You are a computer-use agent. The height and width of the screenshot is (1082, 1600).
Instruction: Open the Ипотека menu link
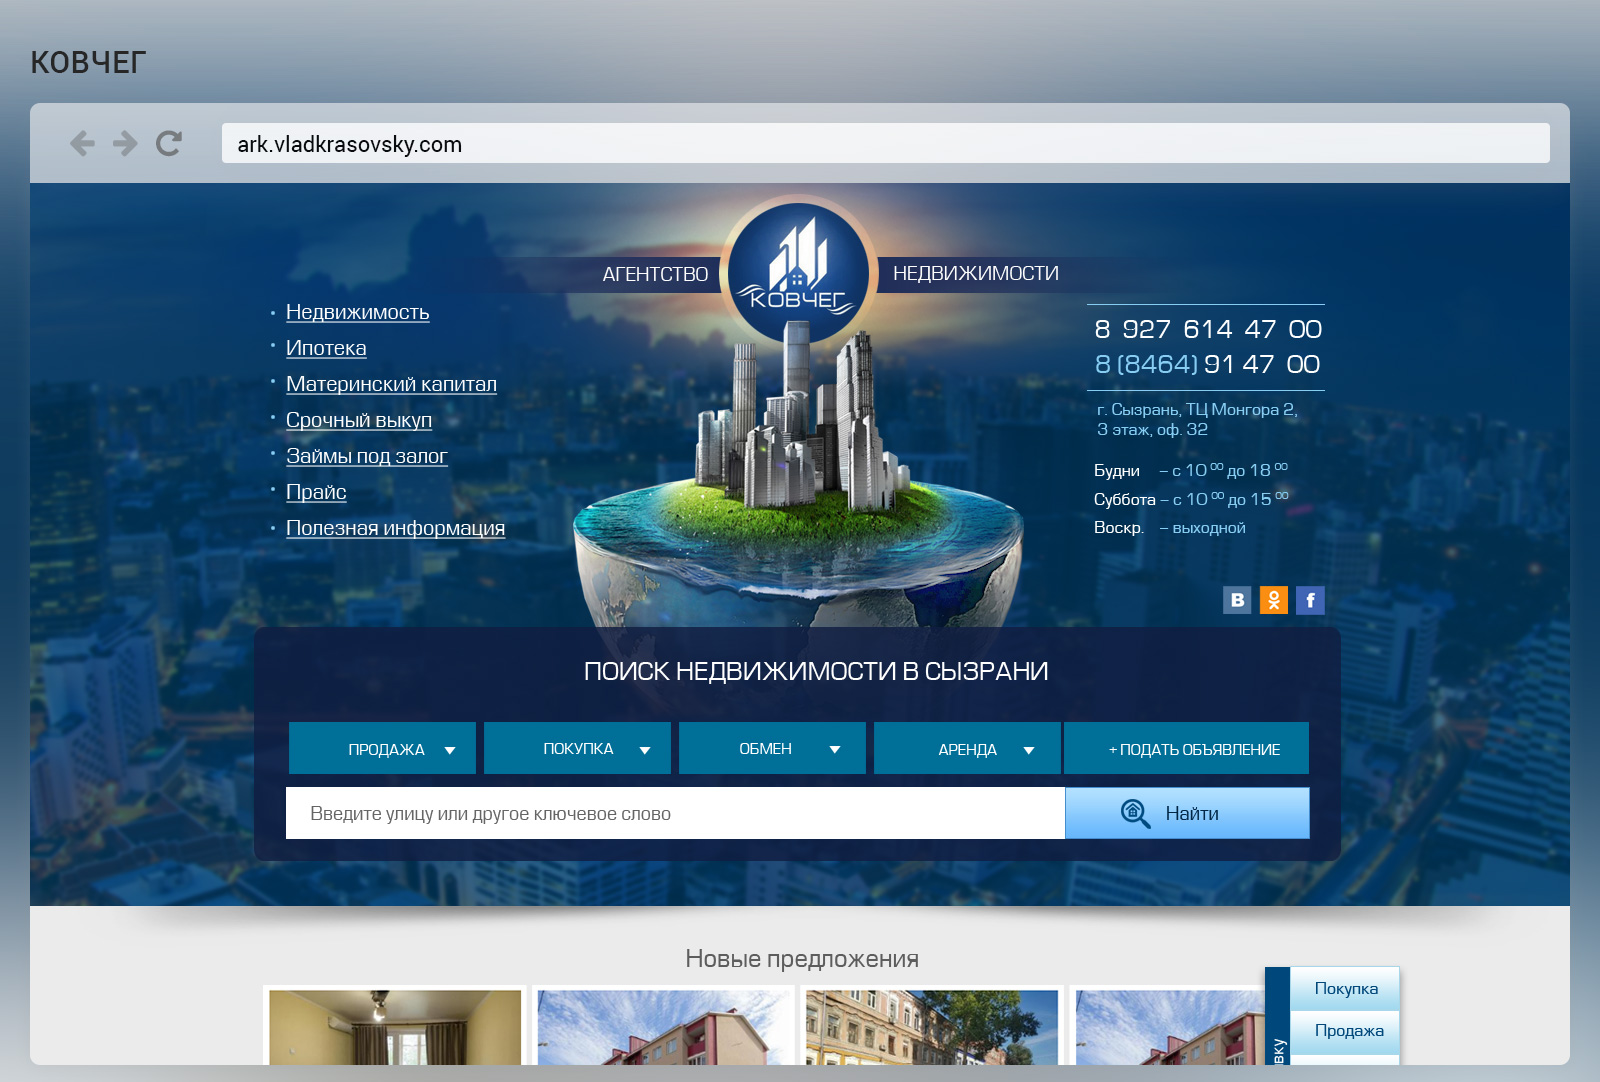[326, 348]
